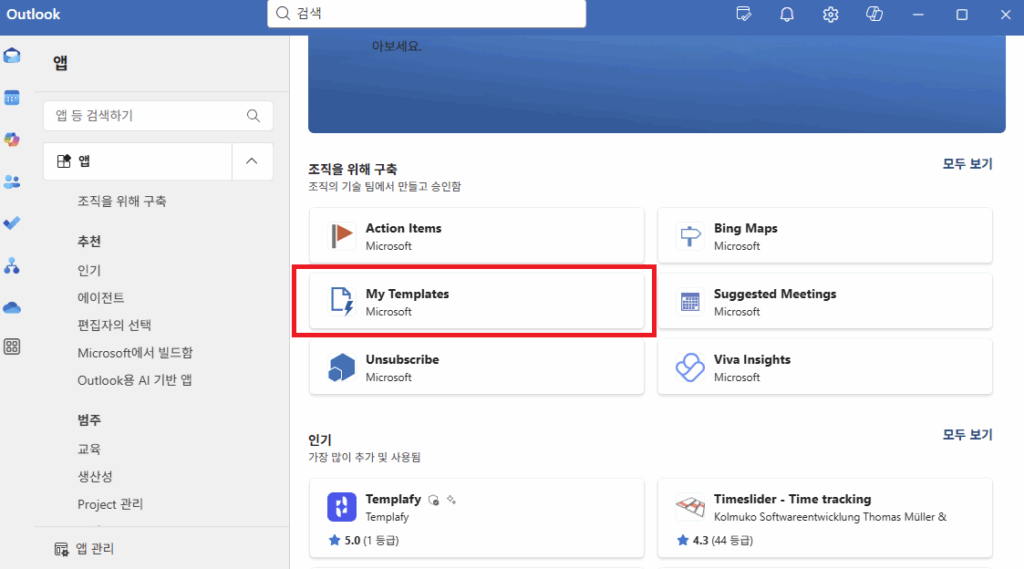
Task: Select the 앱 navigation header
Action: click(x=138, y=161)
